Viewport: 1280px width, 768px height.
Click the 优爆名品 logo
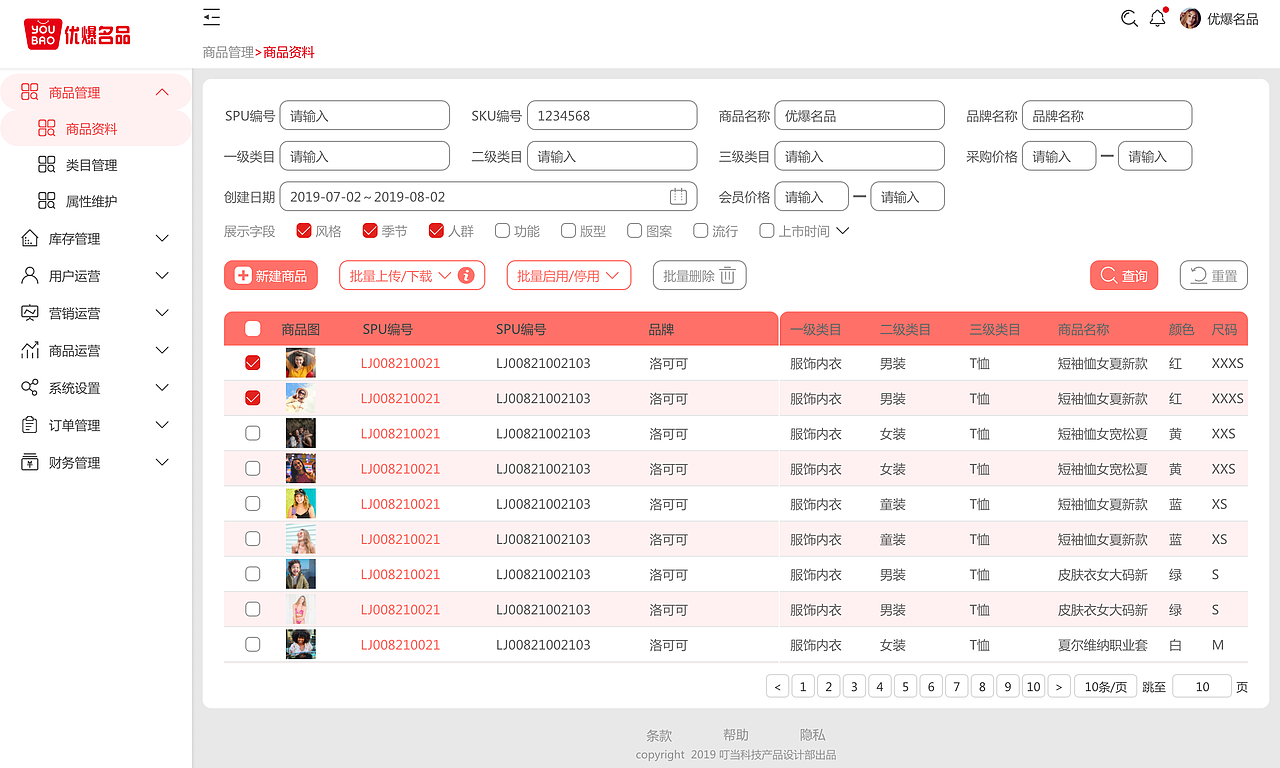click(77, 34)
